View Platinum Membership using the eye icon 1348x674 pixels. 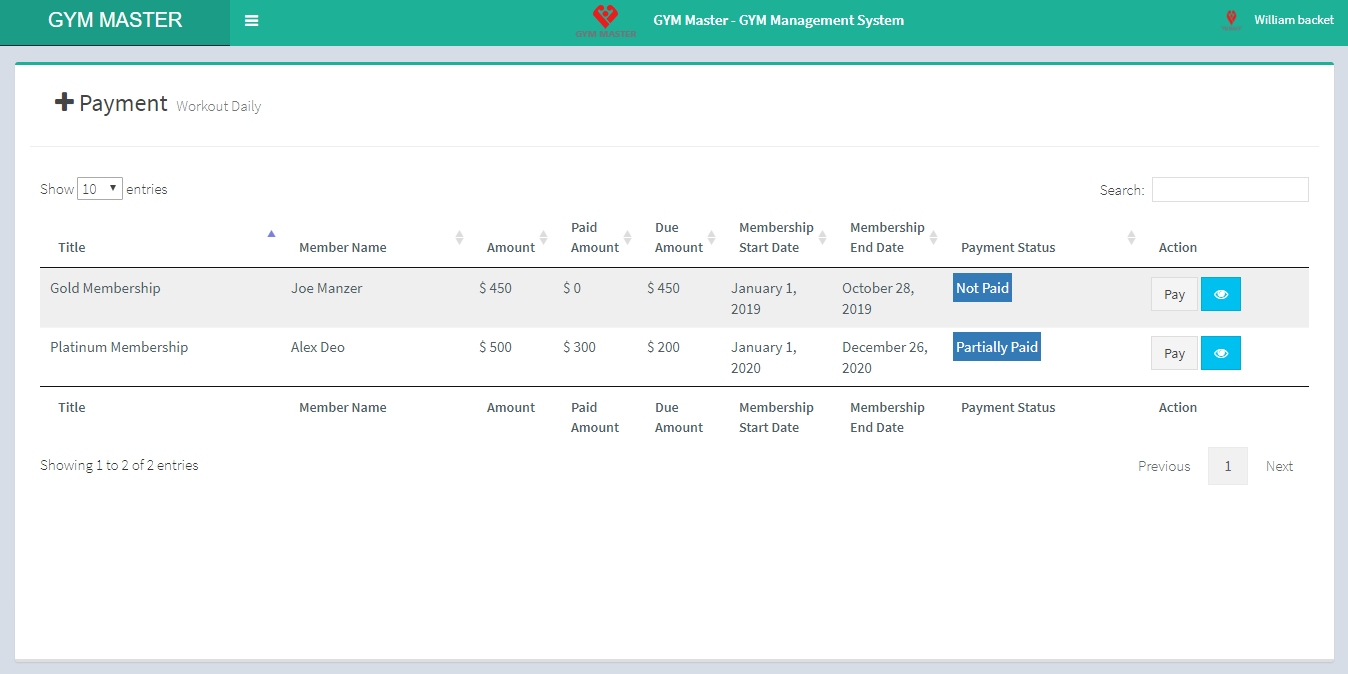click(x=1220, y=353)
